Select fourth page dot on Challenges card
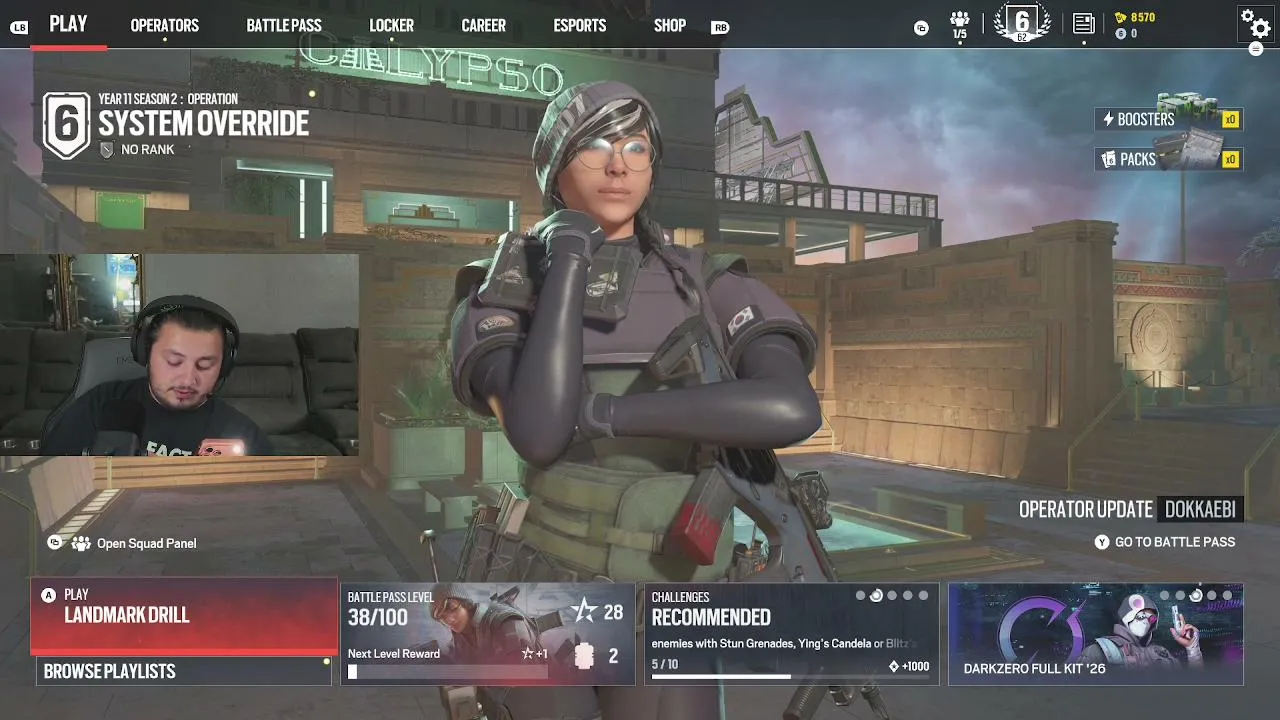The image size is (1280, 720). [x=908, y=596]
